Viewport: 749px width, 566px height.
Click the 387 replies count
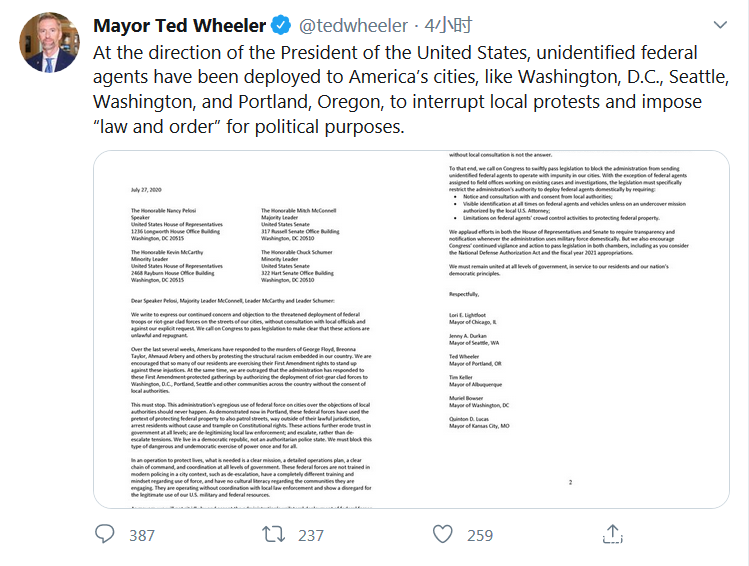click(x=142, y=536)
